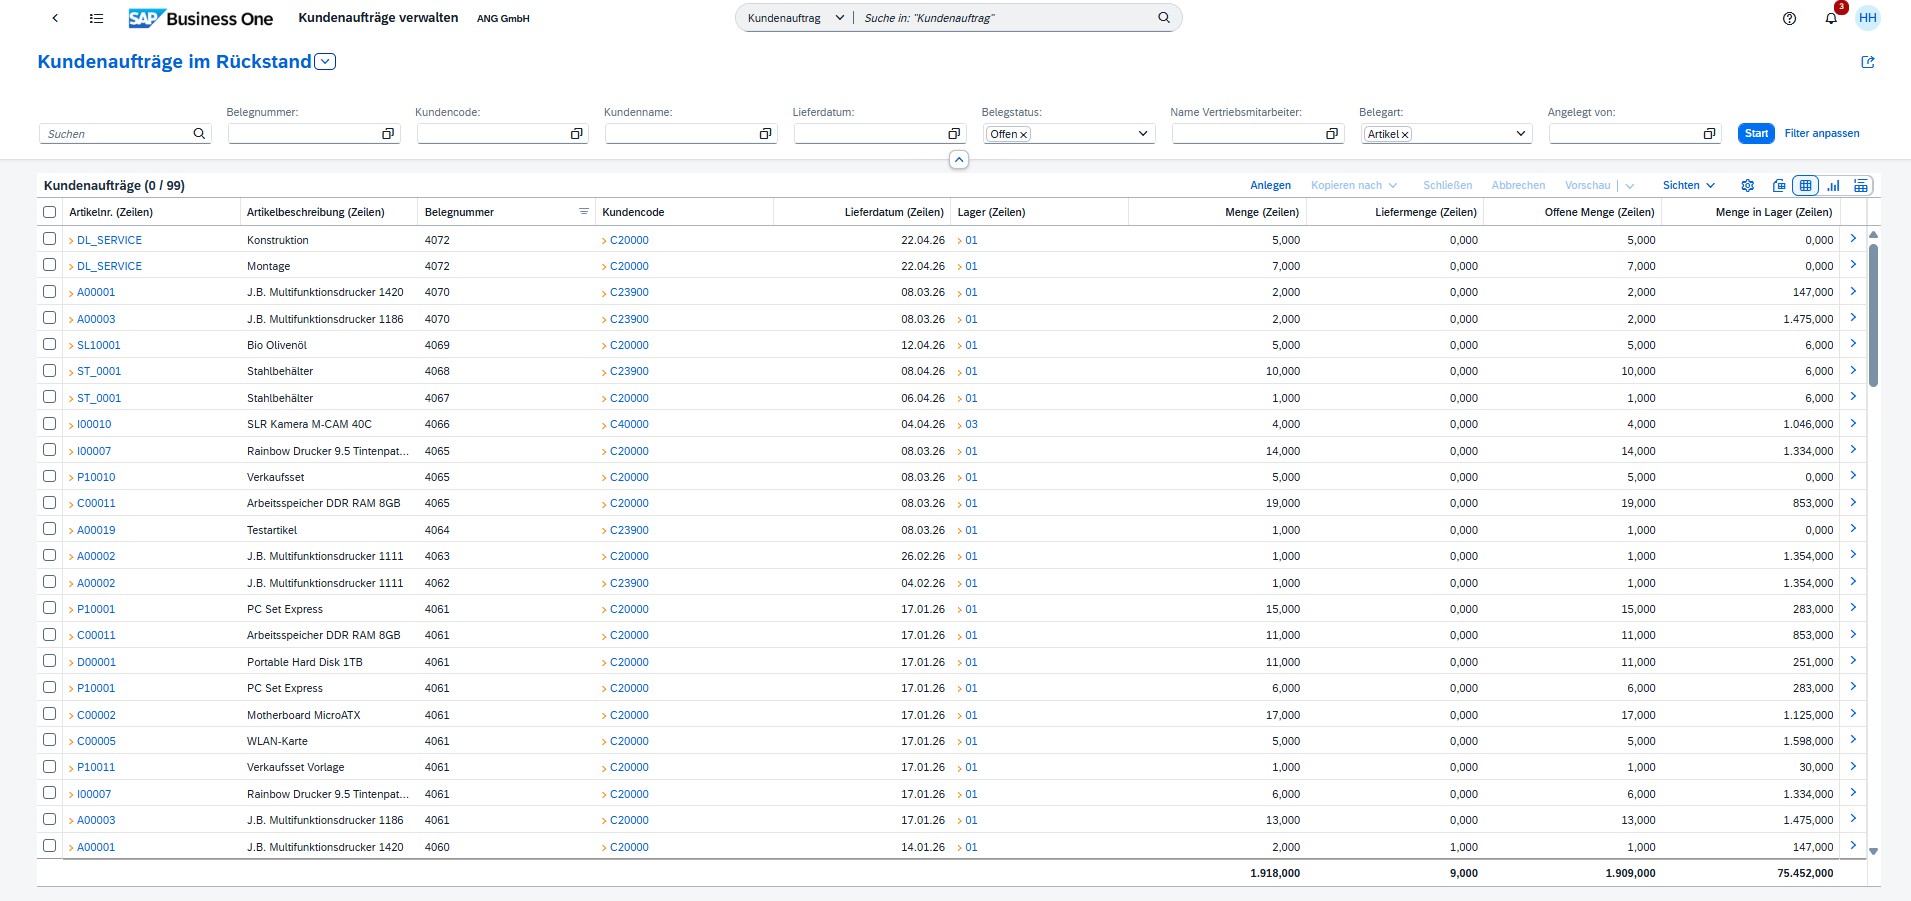Switch to the grid table view

pyautogui.click(x=1806, y=186)
